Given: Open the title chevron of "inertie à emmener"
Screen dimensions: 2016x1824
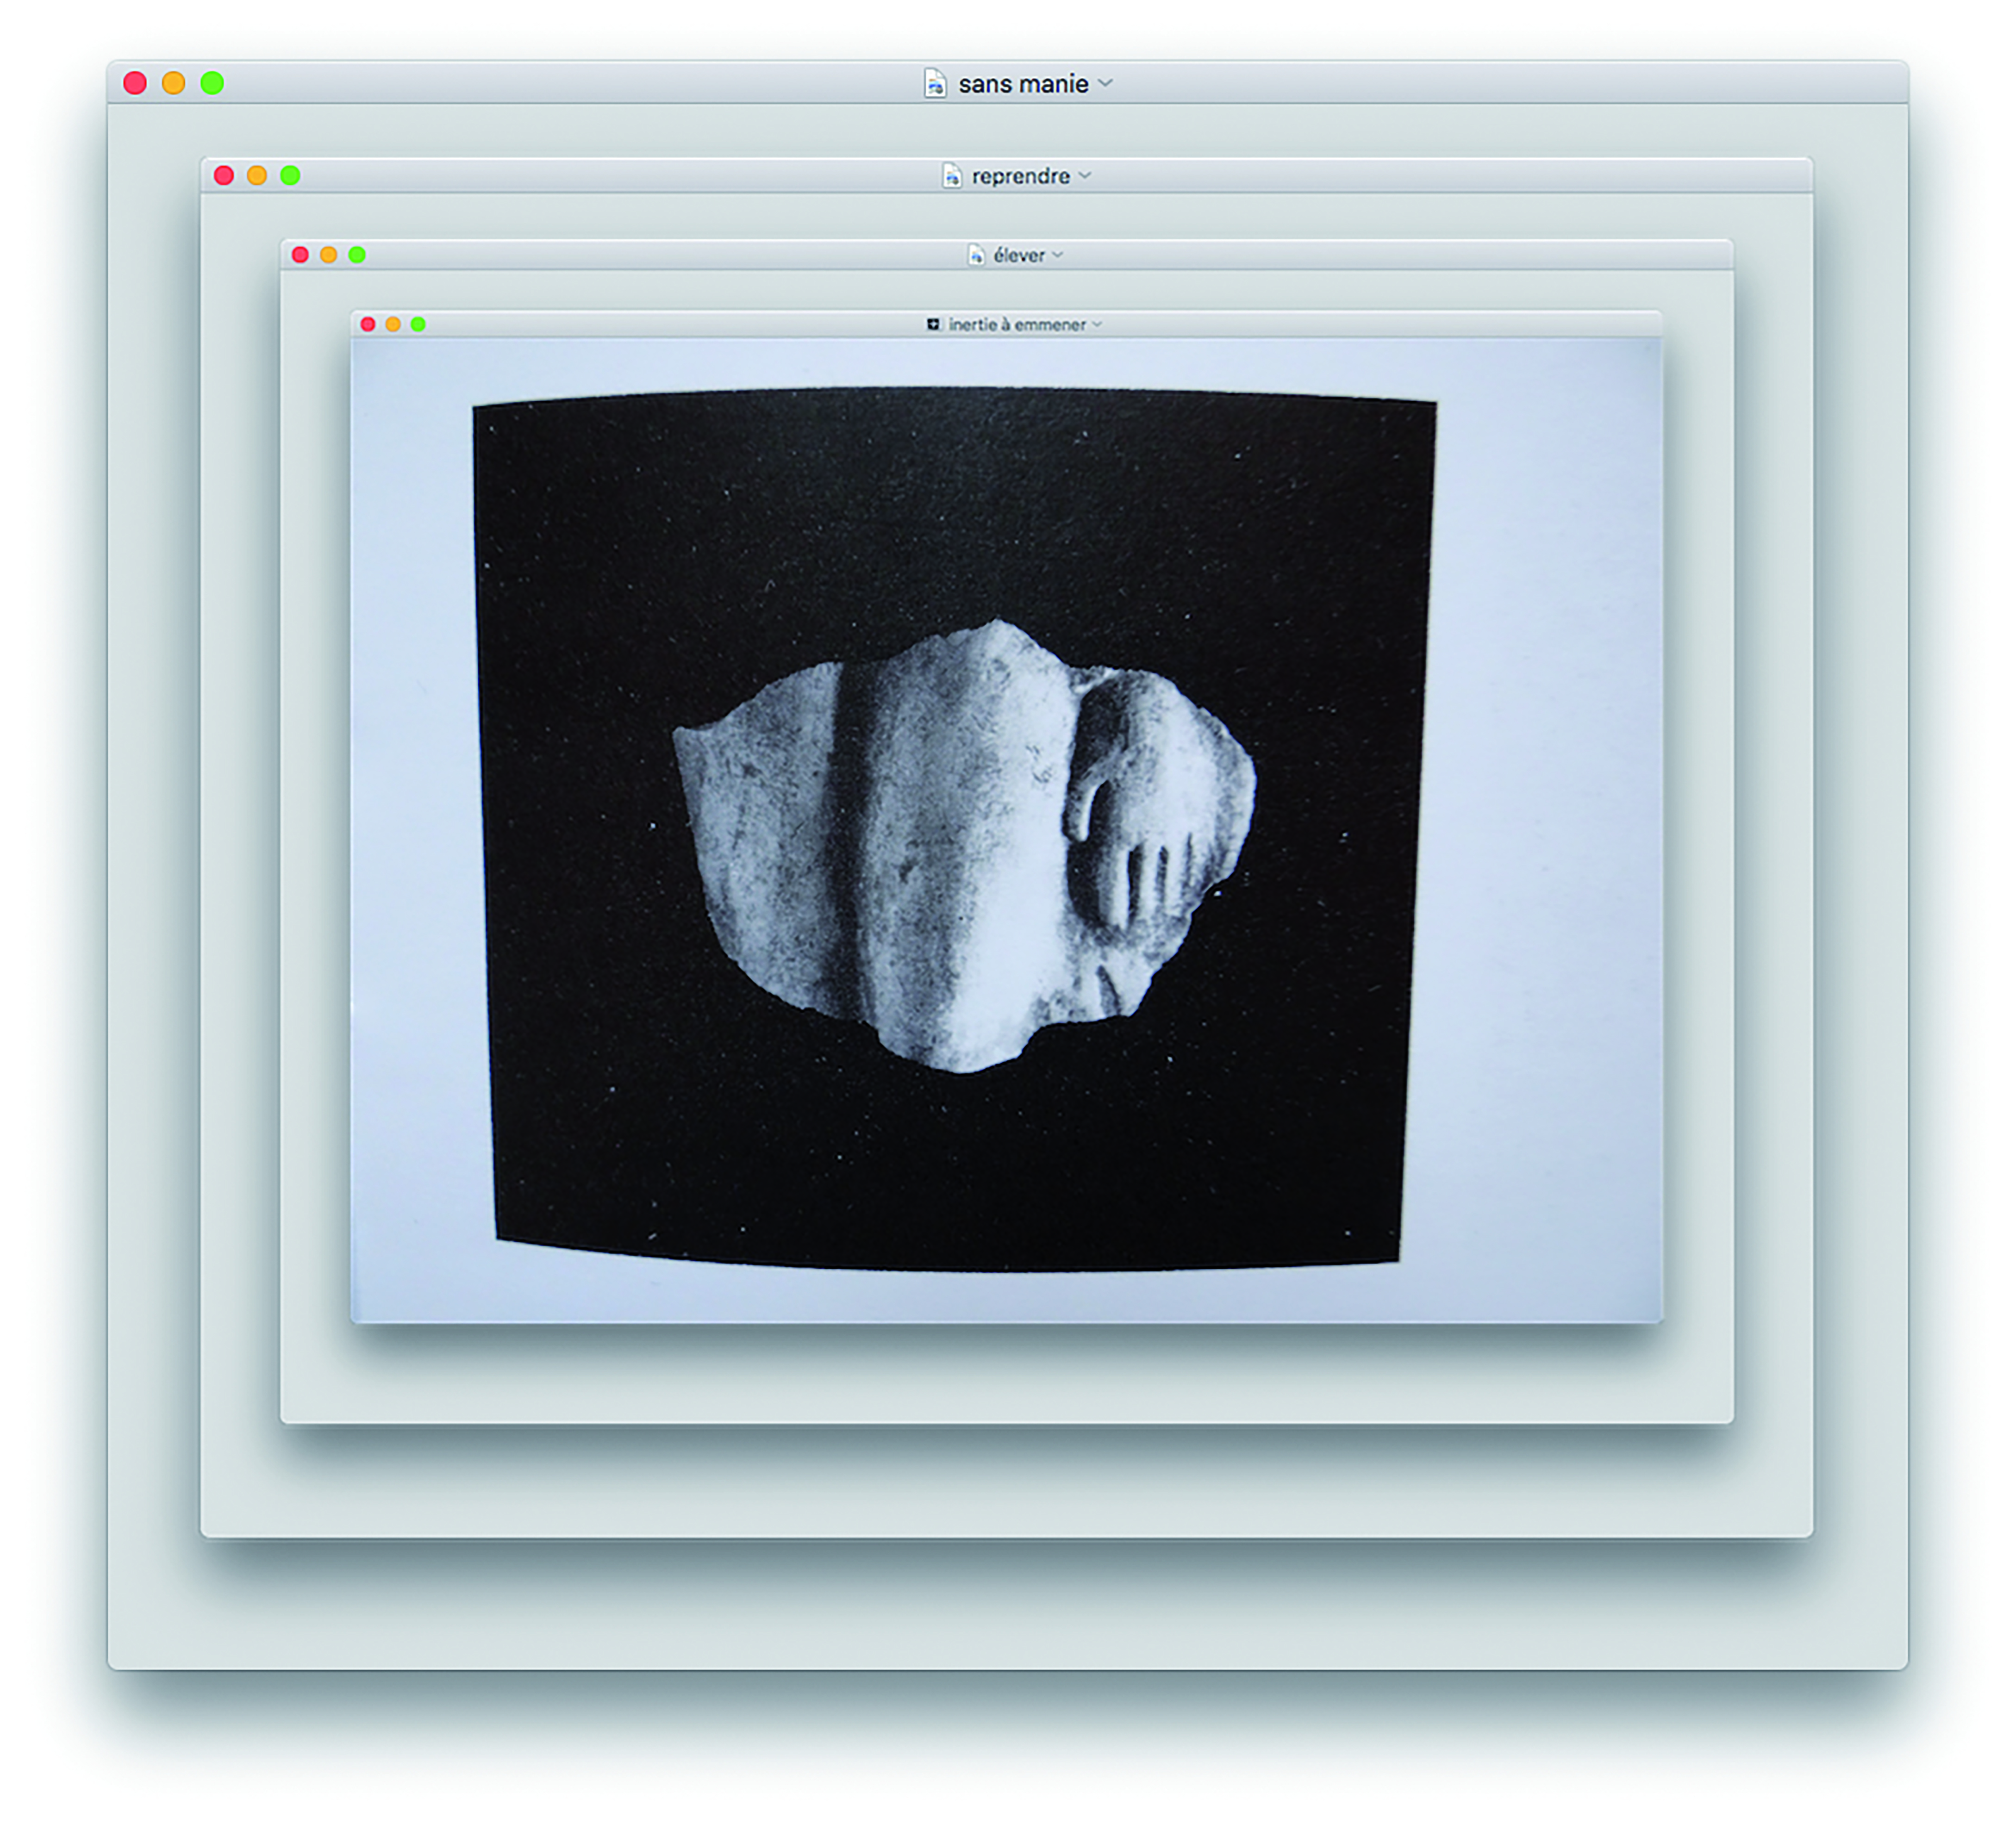Looking at the screenshot, I should (x=1097, y=324).
